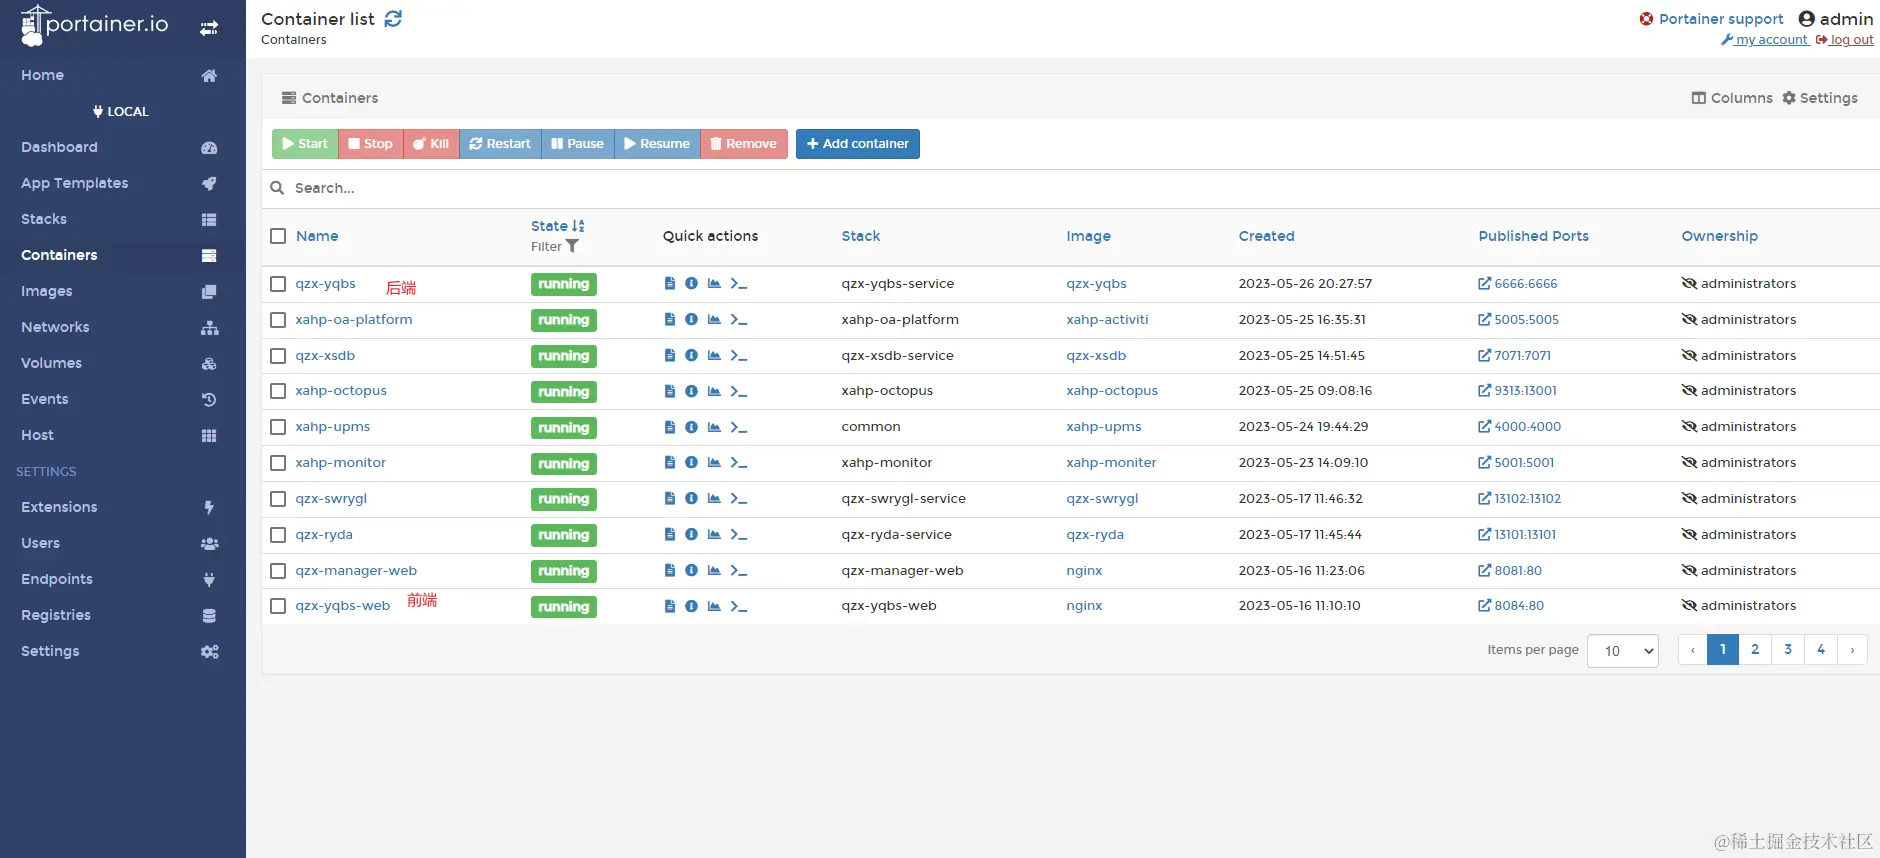Open inspect info icon for qzx-yqbs row
This screenshot has height=858, width=1880.
tap(691, 284)
